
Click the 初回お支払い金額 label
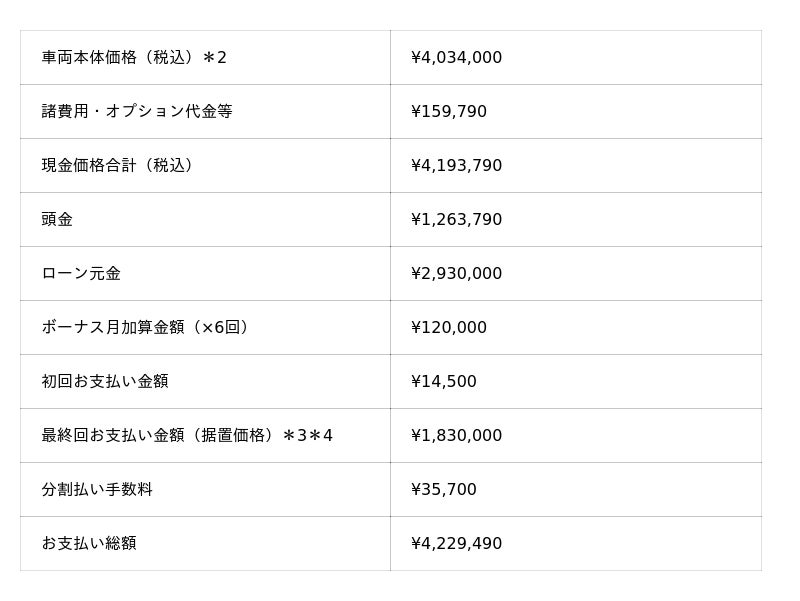click(105, 382)
